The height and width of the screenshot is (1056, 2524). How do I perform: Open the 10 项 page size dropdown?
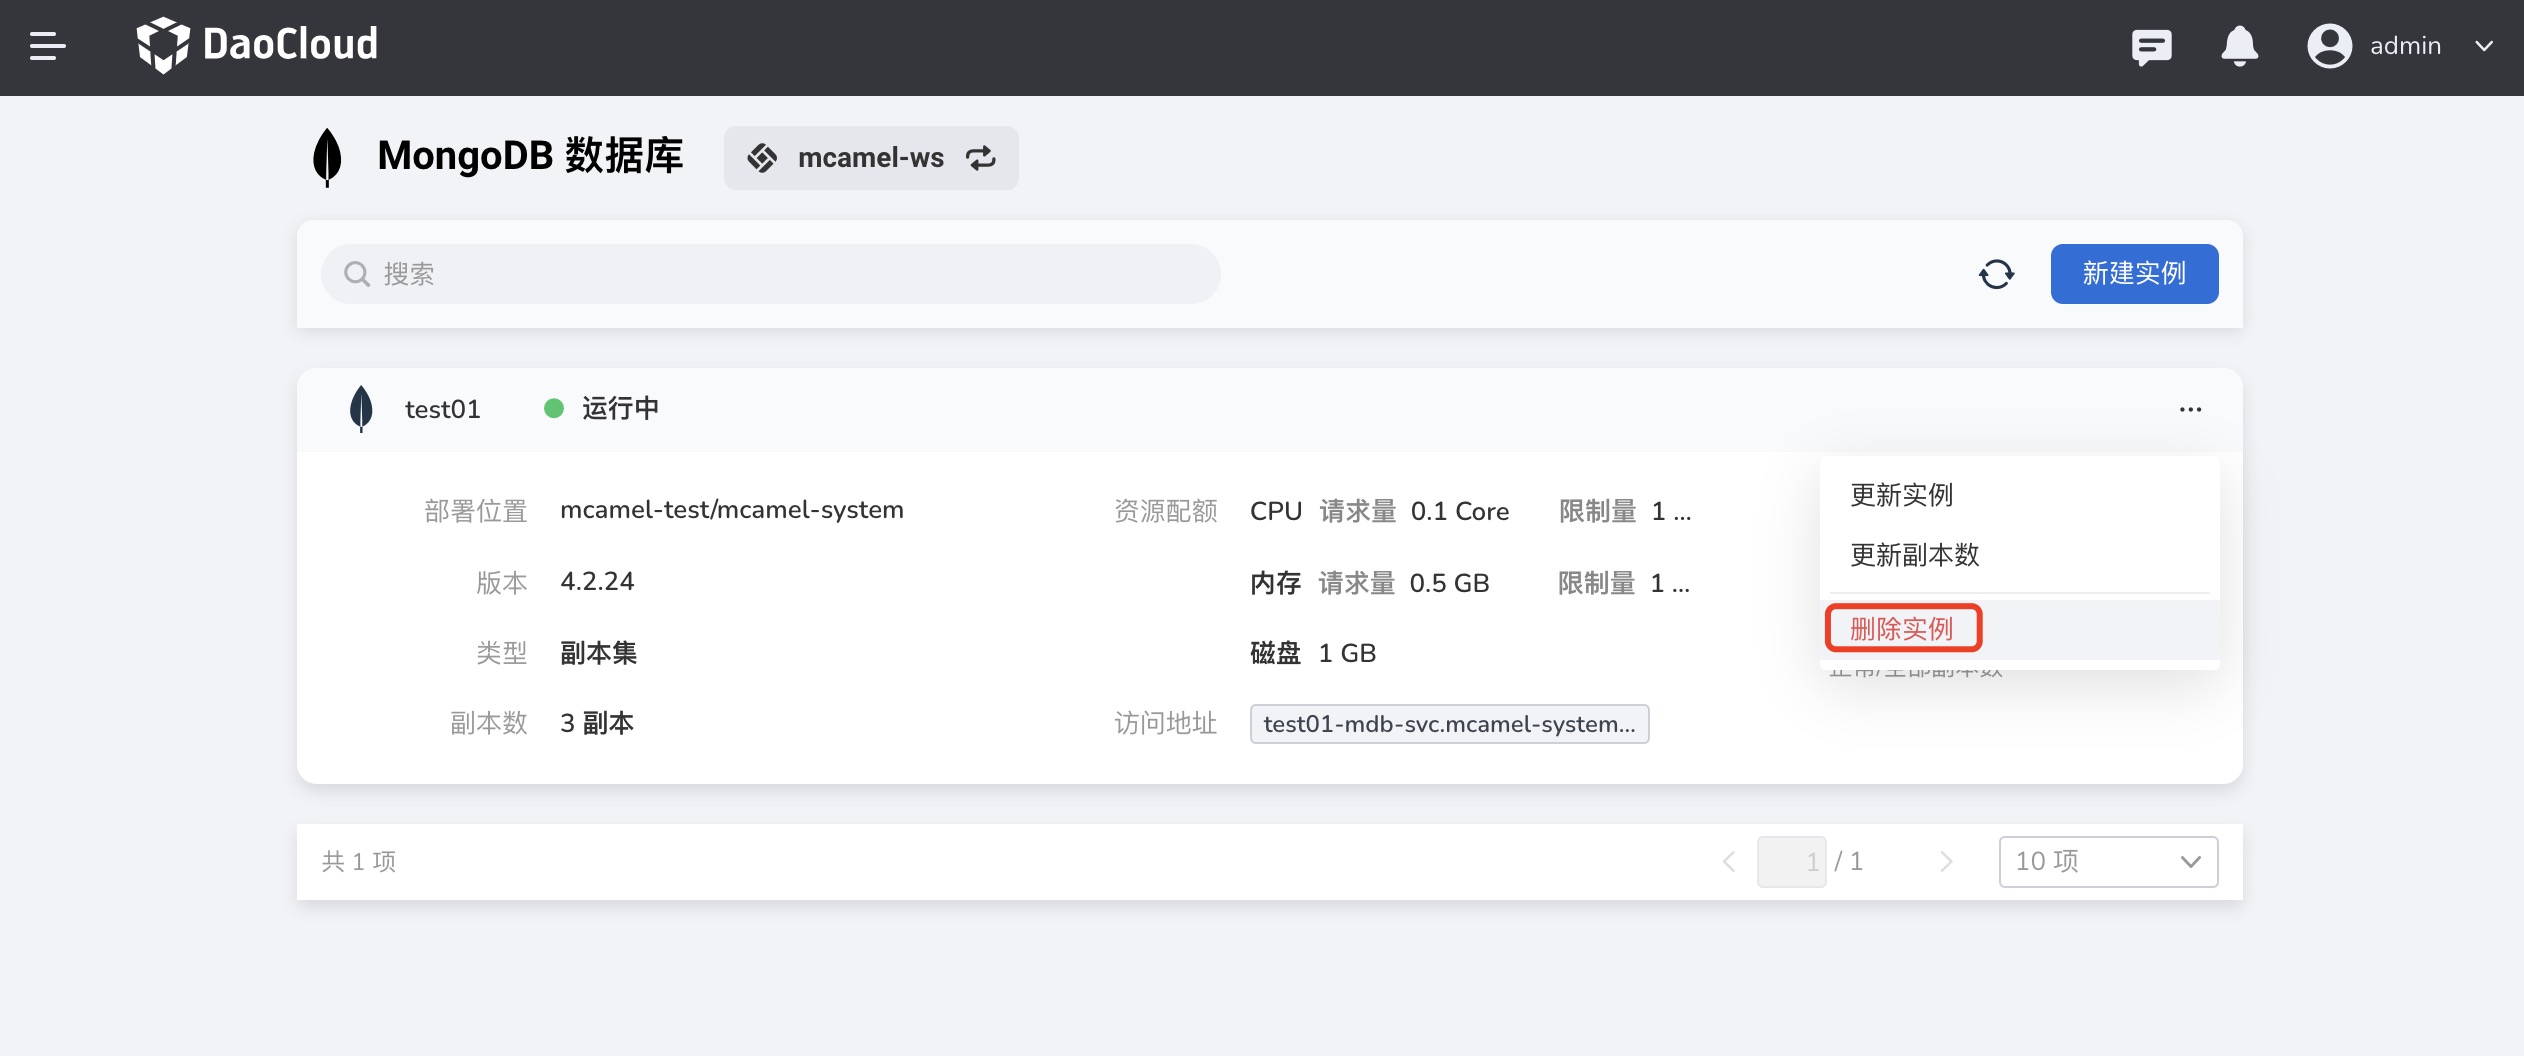[2108, 861]
